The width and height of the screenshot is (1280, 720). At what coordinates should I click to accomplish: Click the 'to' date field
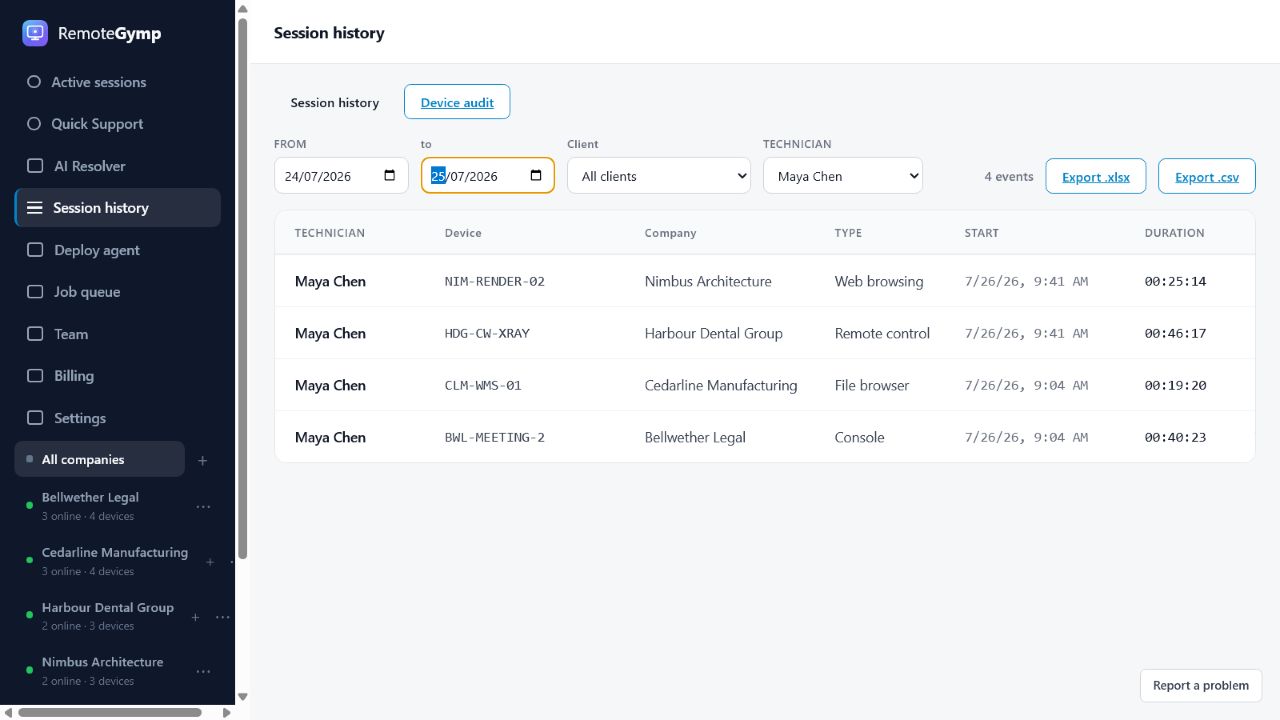click(x=487, y=176)
